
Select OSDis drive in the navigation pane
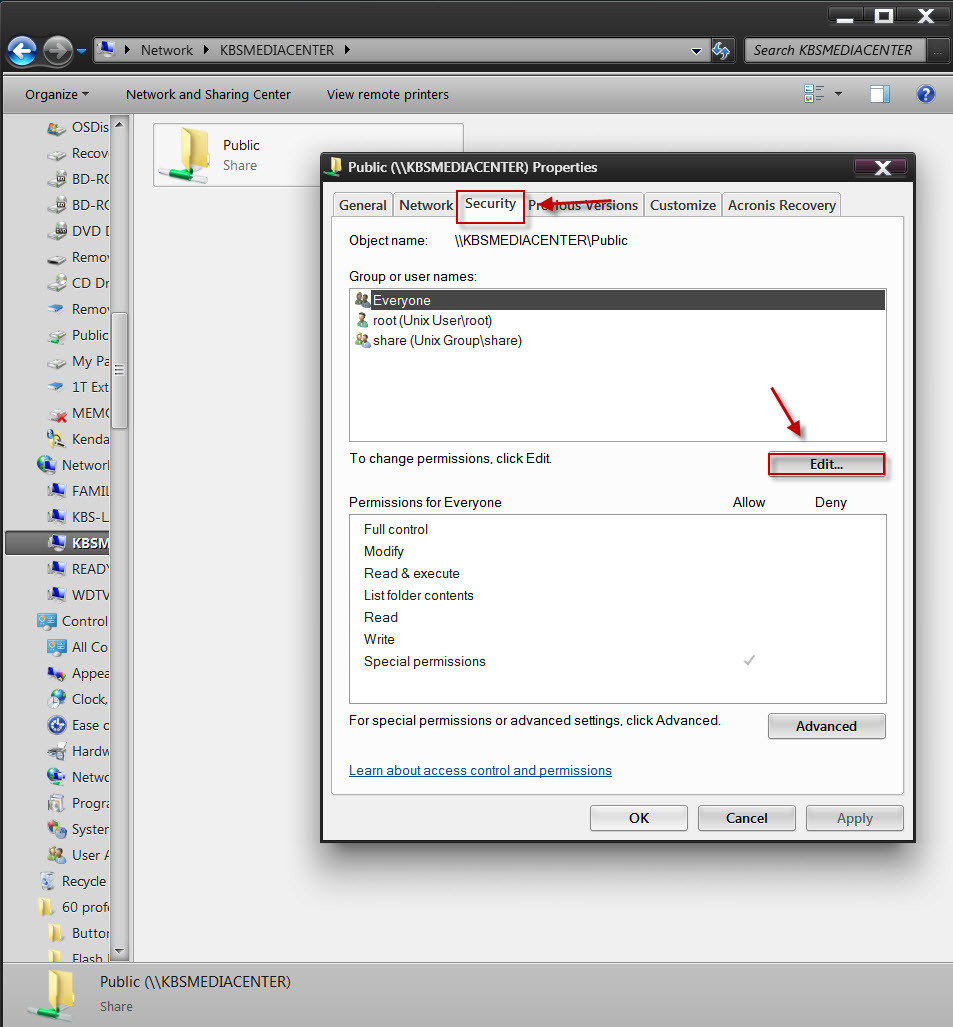point(79,127)
